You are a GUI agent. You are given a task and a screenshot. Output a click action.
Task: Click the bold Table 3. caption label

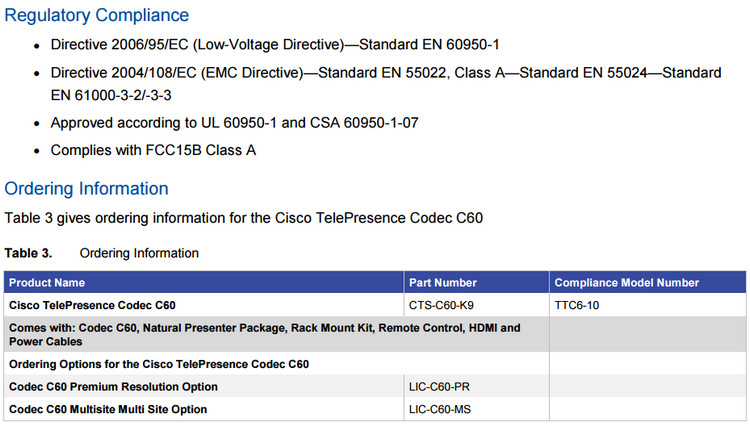pos(28,253)
